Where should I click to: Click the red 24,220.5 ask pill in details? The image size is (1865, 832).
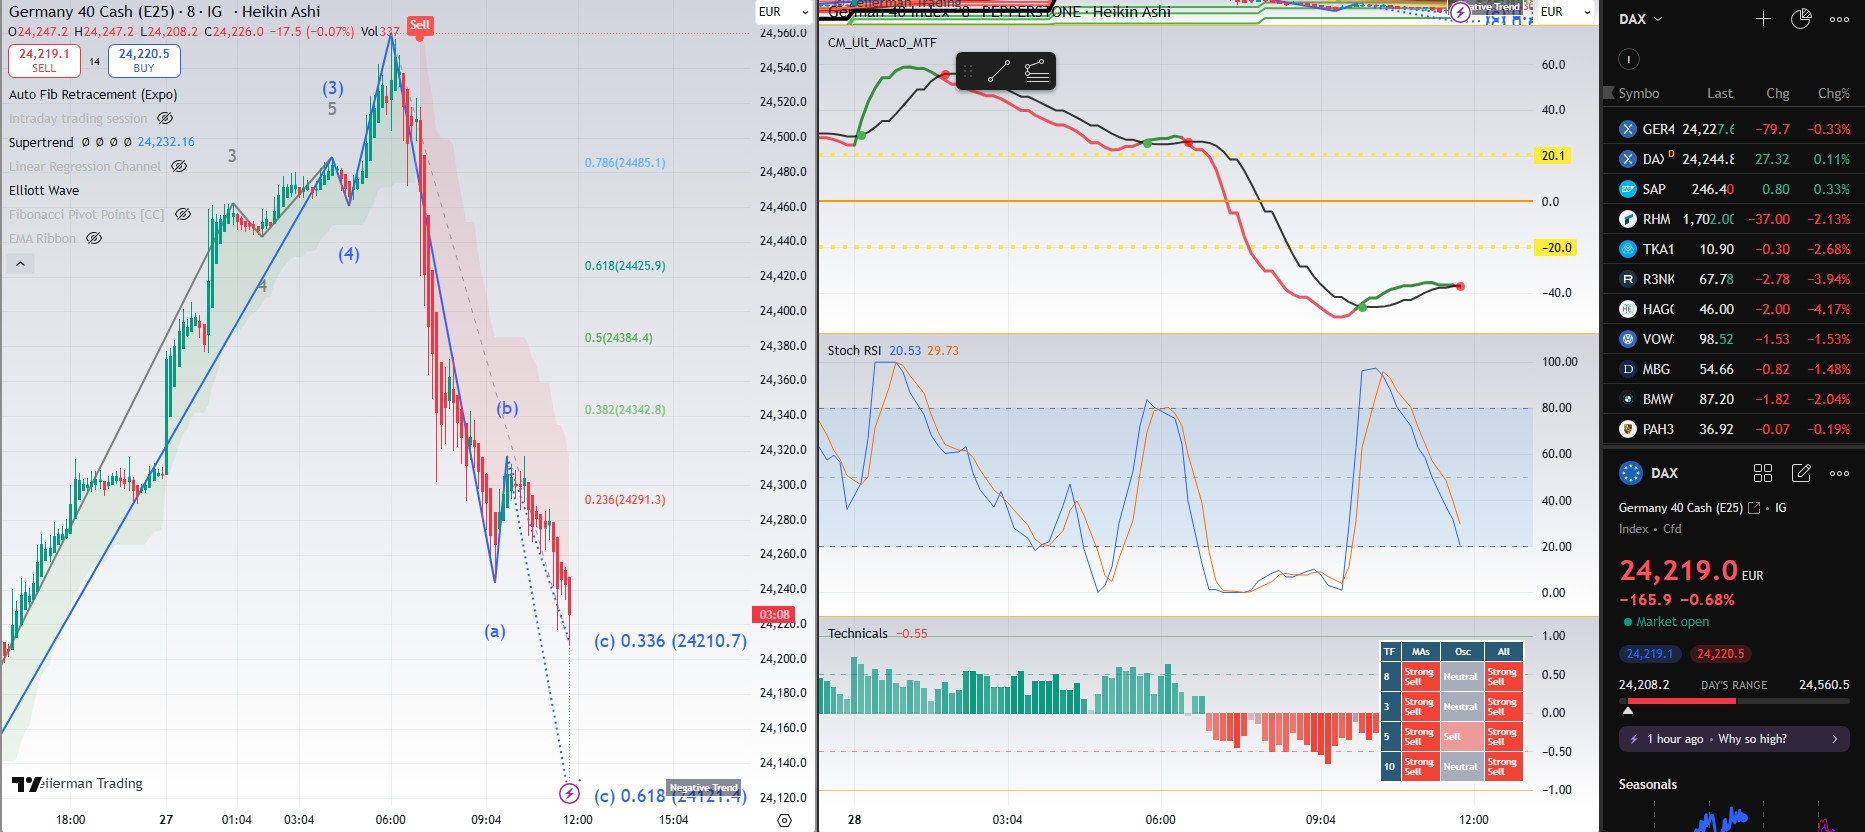pos(1720,654)
